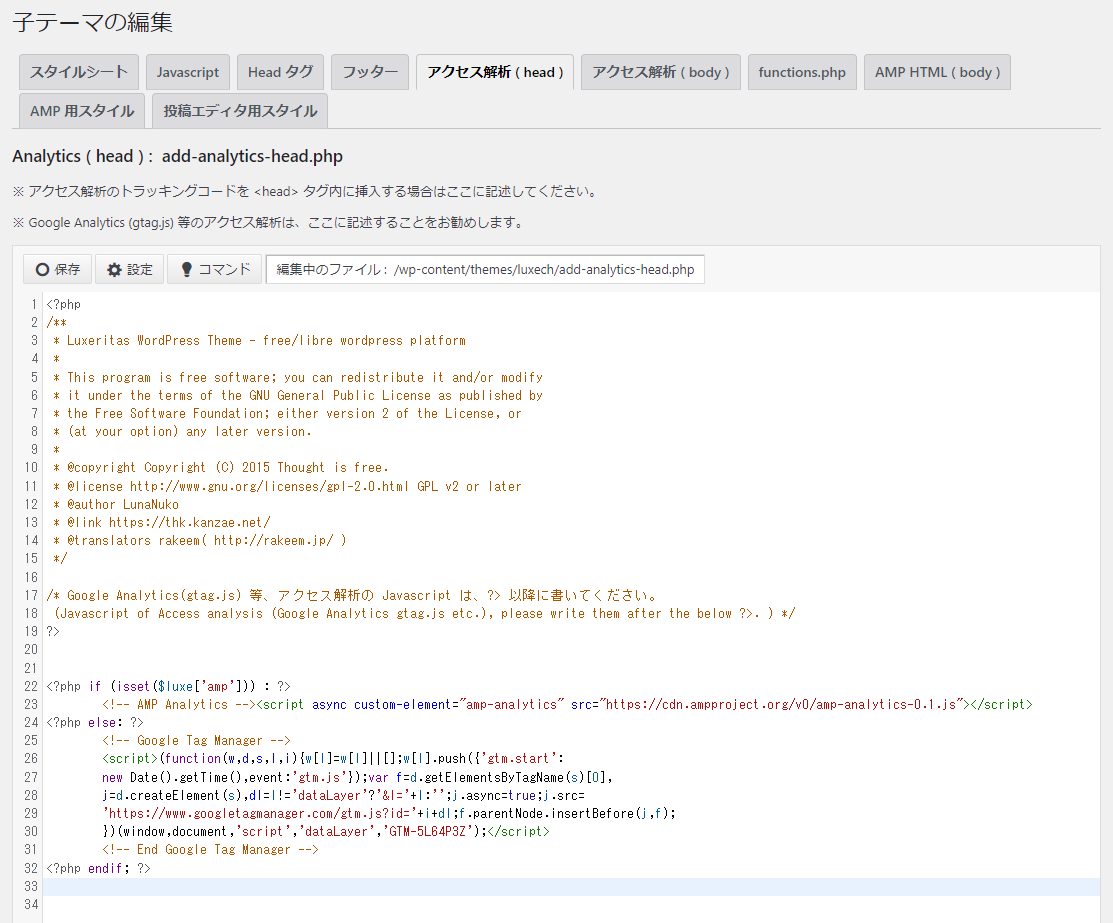1113x923 pixels.
Task: Click the 'GTM-5L64P3Z' line
Action: point(326,831)
